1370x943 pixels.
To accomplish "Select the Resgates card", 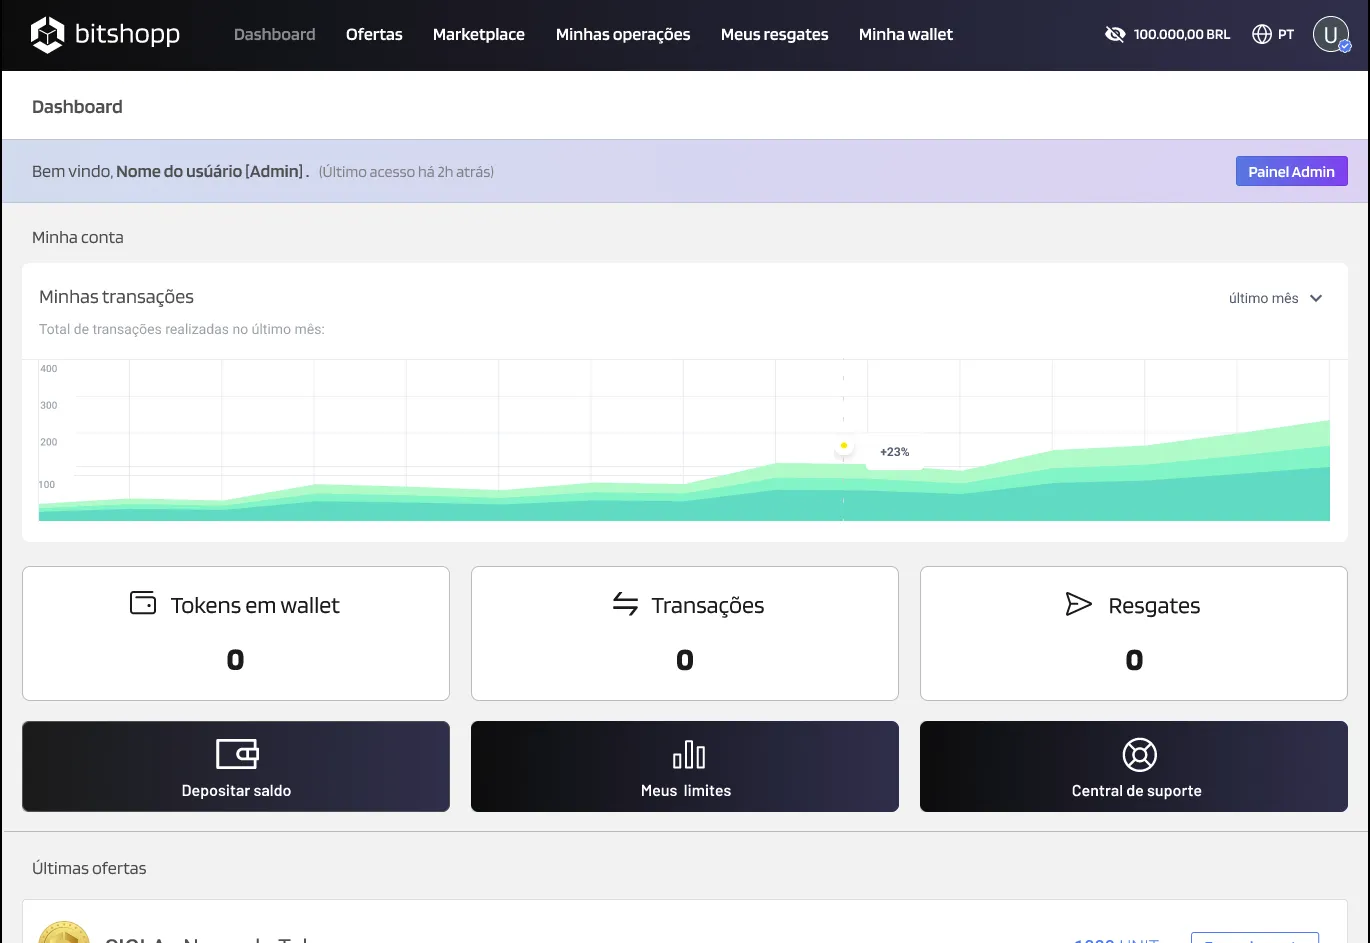I will click(1134, 634).
